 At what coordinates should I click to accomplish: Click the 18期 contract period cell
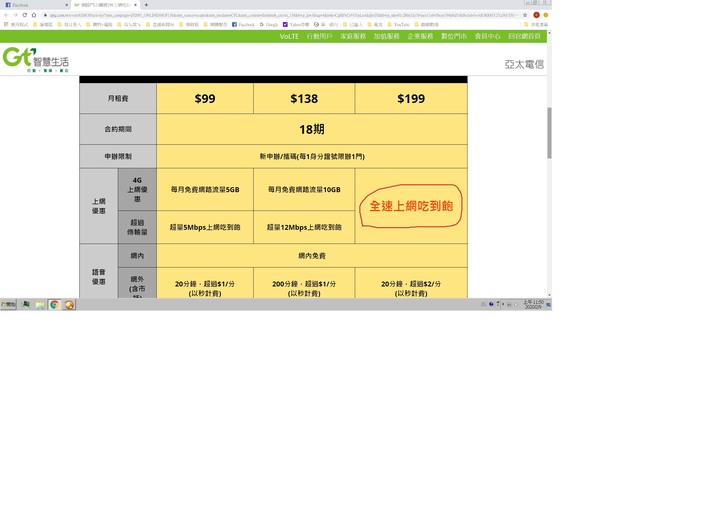312,129
